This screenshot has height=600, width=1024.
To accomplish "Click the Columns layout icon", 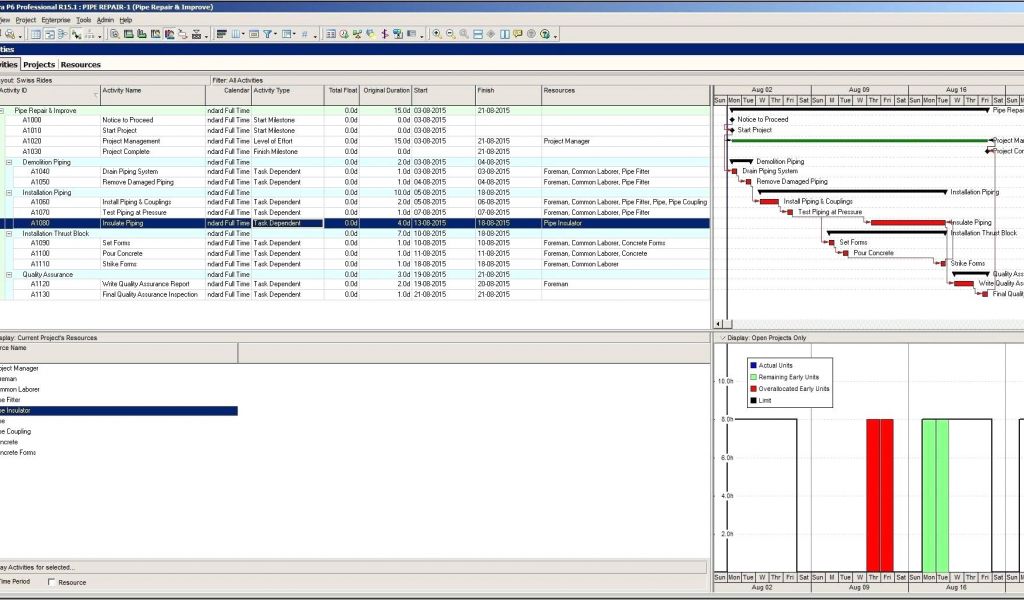I will pos(237,34).
